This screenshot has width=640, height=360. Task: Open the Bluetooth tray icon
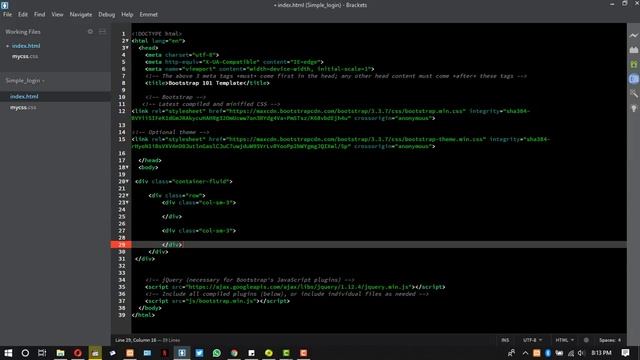548,353
